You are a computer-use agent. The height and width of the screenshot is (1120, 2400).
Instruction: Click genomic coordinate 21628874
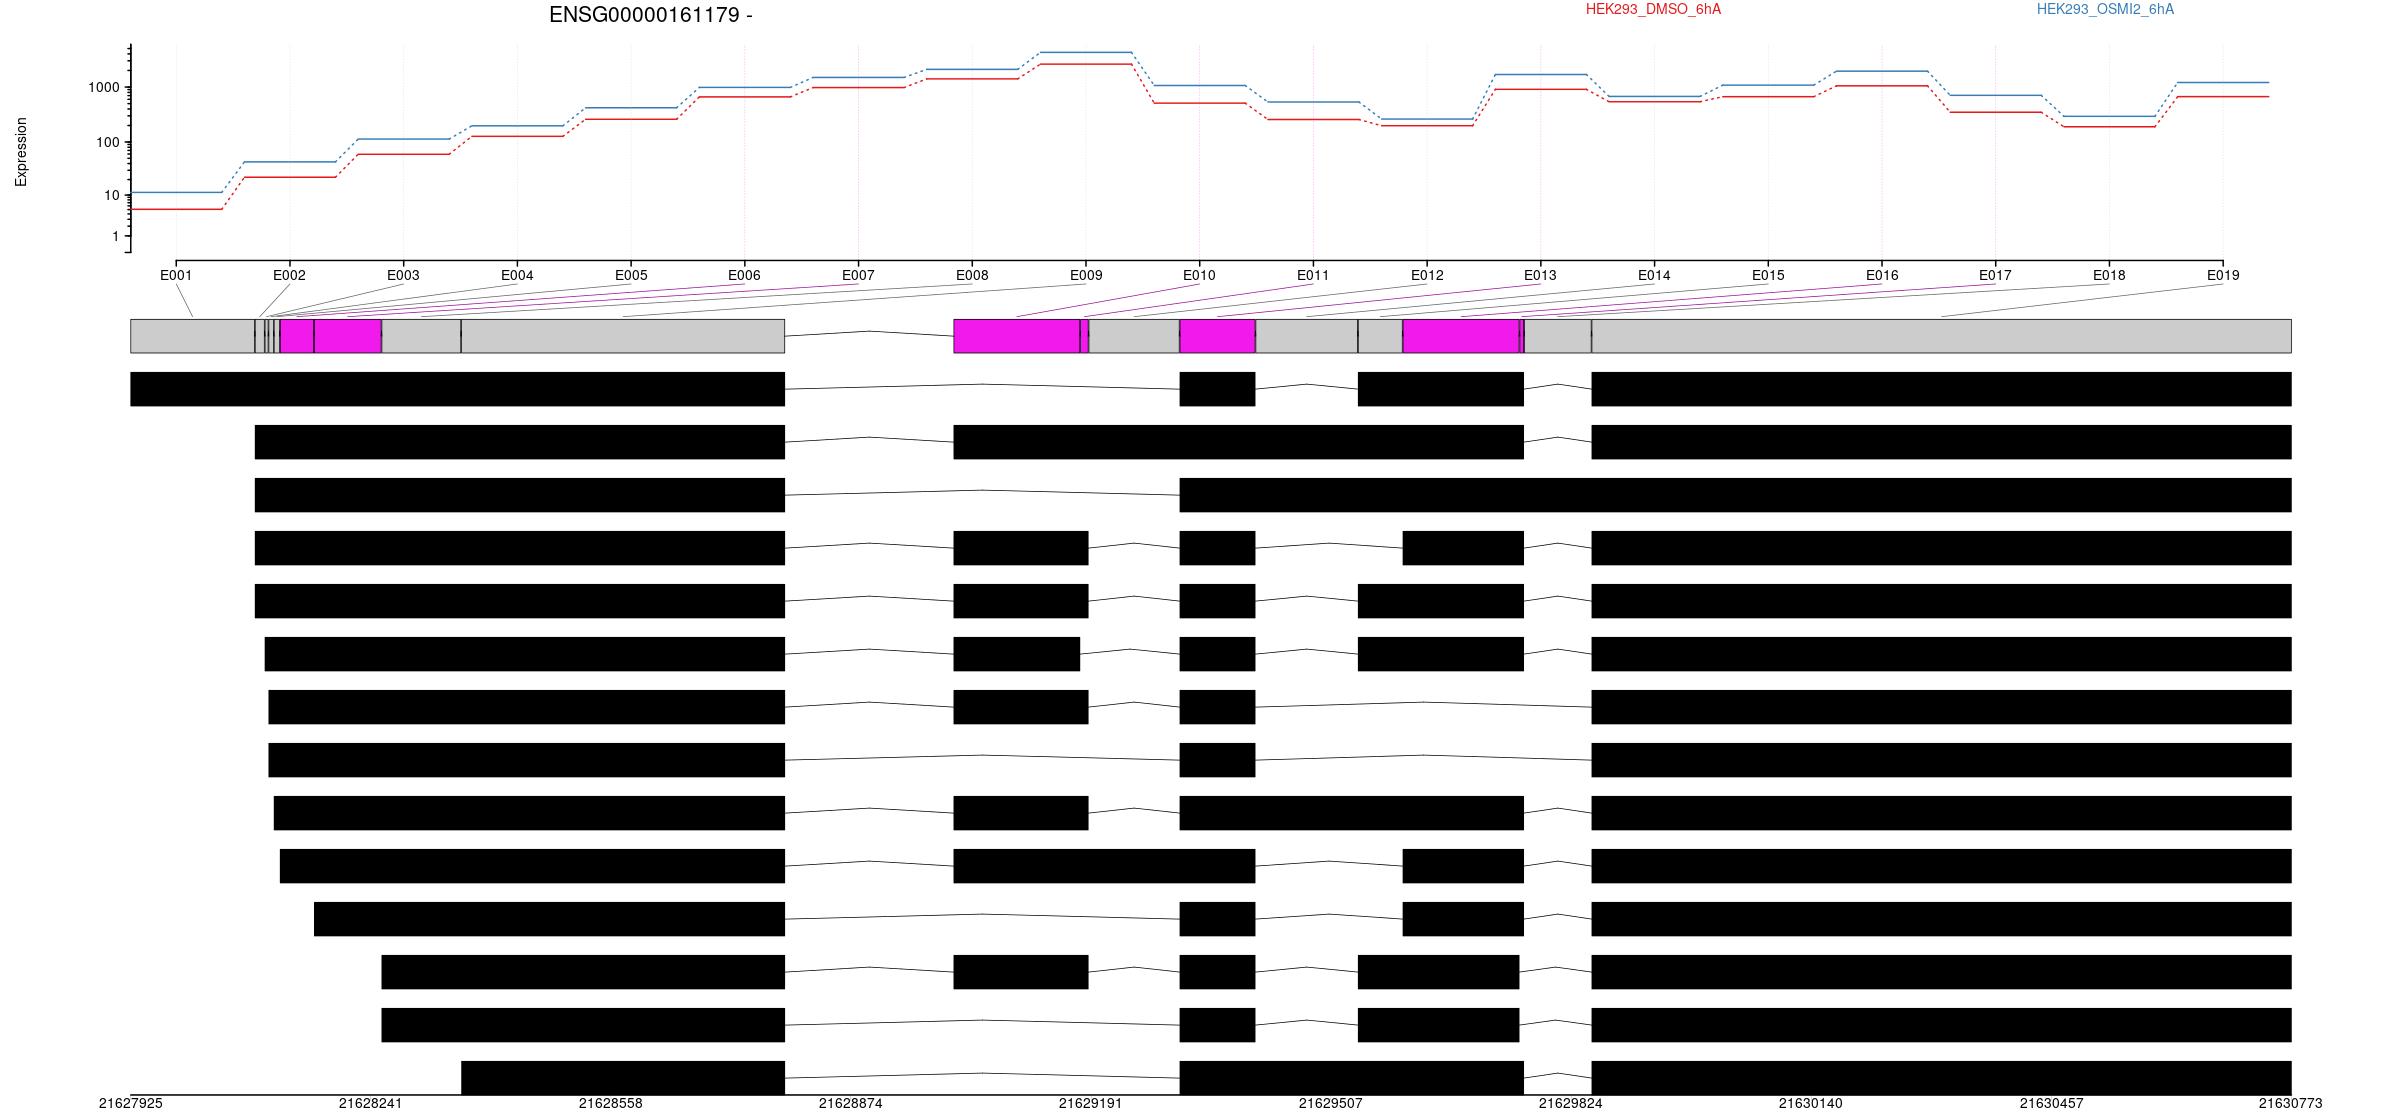(x=850, y=1104)
